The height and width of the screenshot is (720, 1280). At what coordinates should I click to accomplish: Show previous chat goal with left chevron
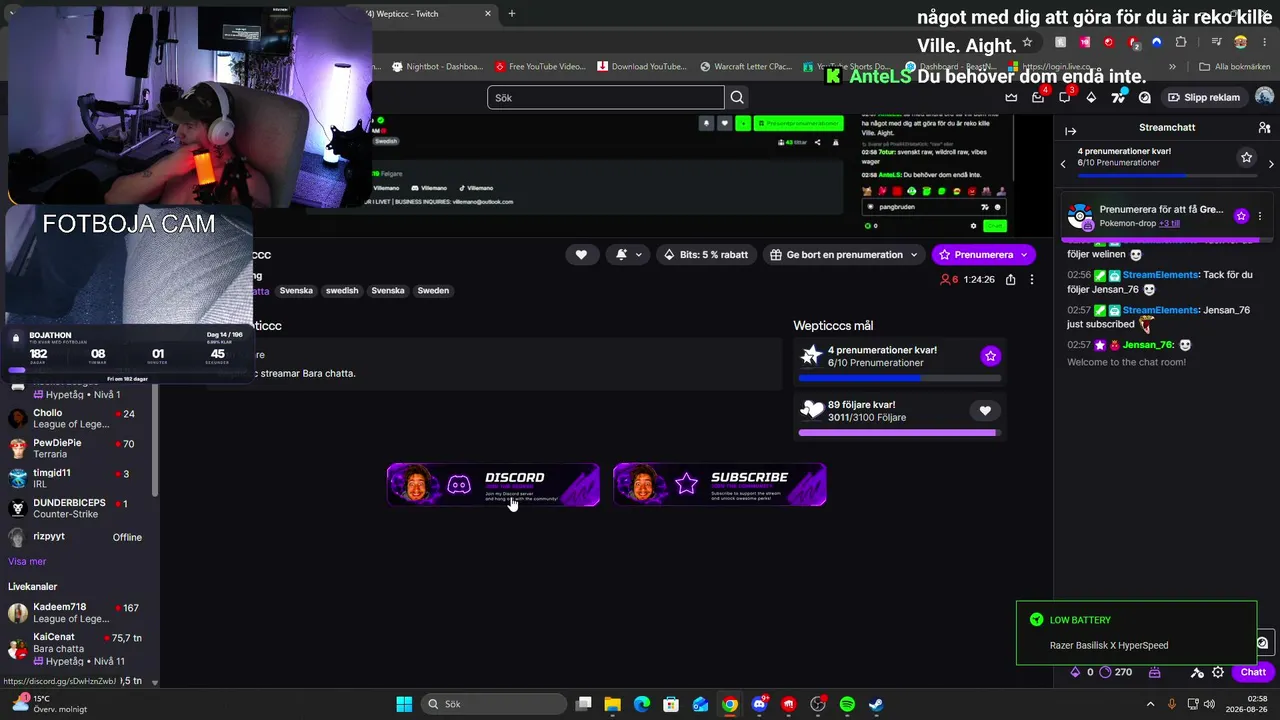(x=1063, y=164)
